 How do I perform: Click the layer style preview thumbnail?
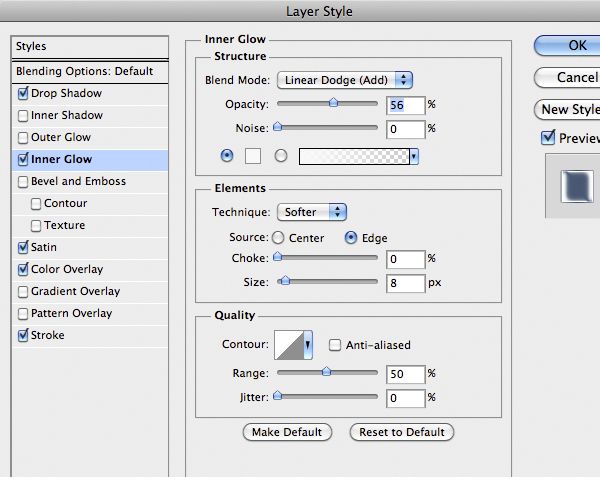(571, 184)
